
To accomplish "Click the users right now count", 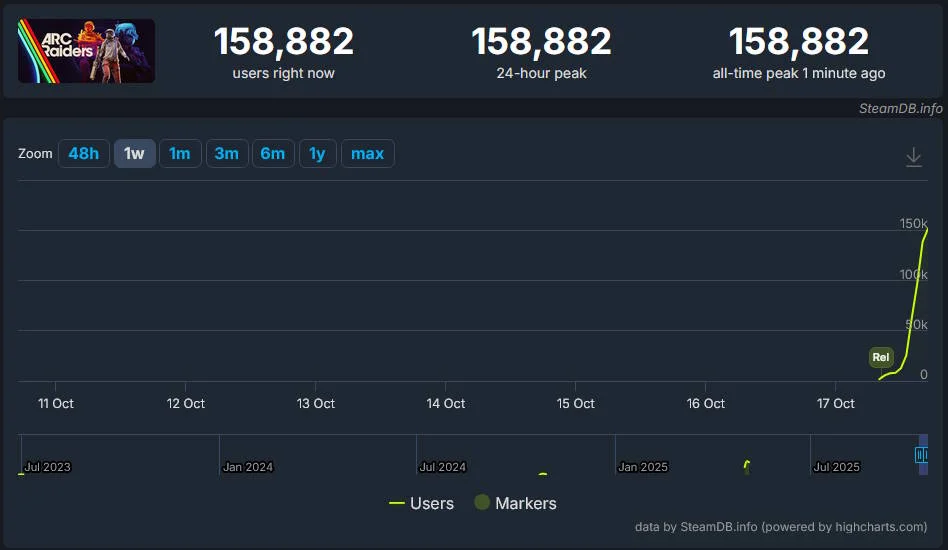I will coord(284,42).
